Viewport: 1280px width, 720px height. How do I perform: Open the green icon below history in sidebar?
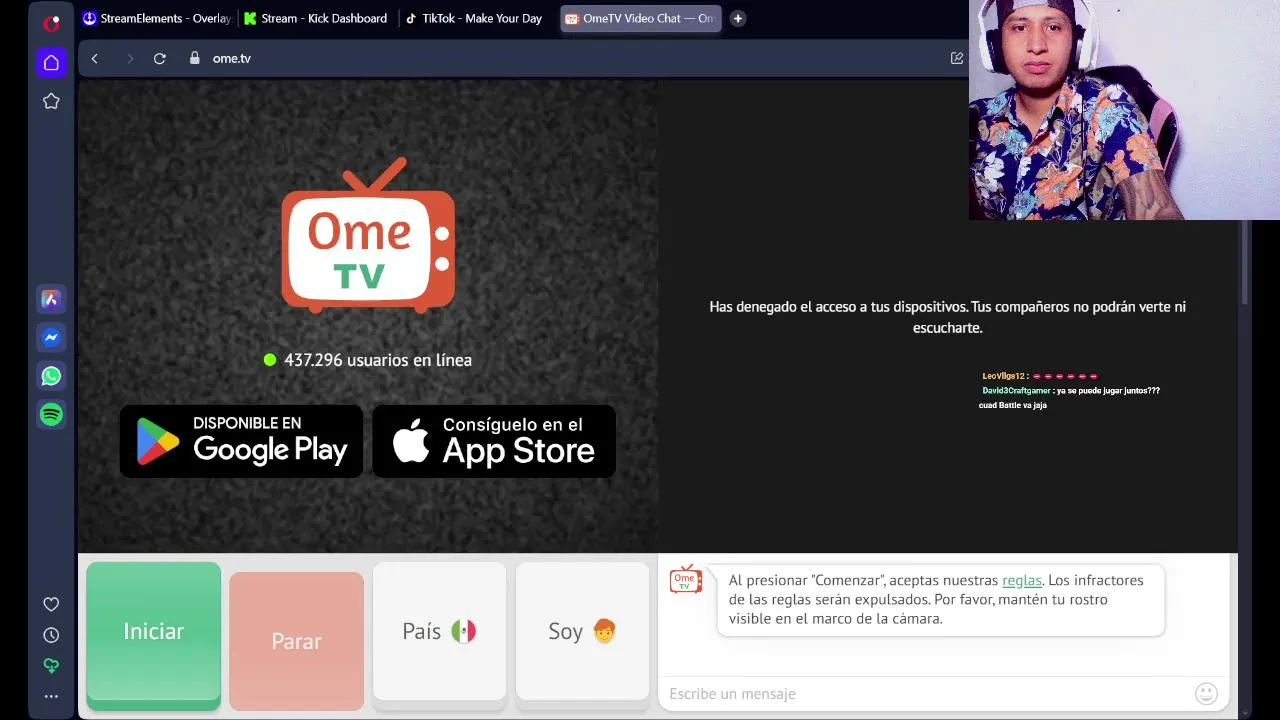pyautogui.click(x=51, y=666)
